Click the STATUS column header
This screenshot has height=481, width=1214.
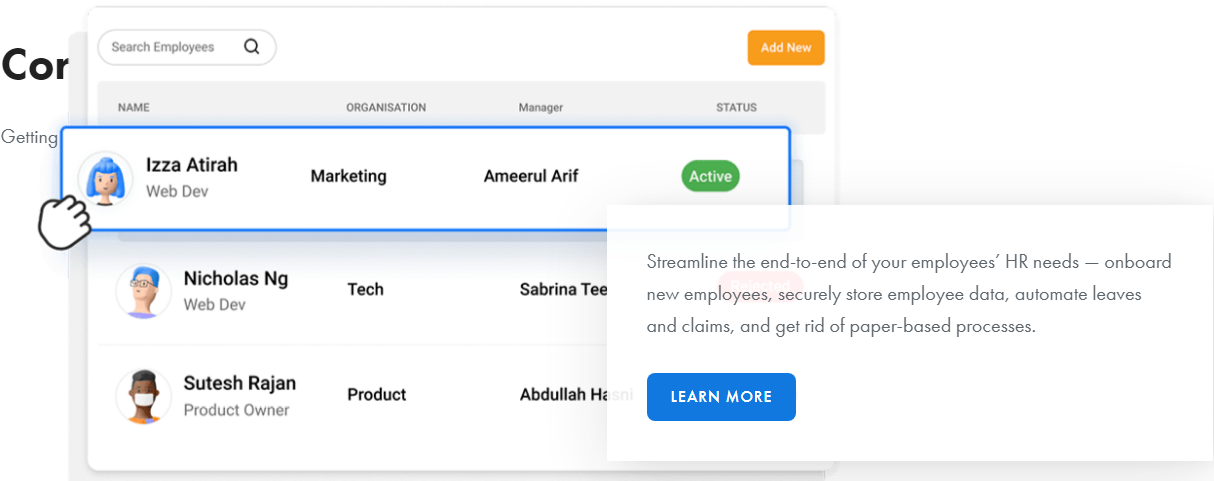pos(736,107)
